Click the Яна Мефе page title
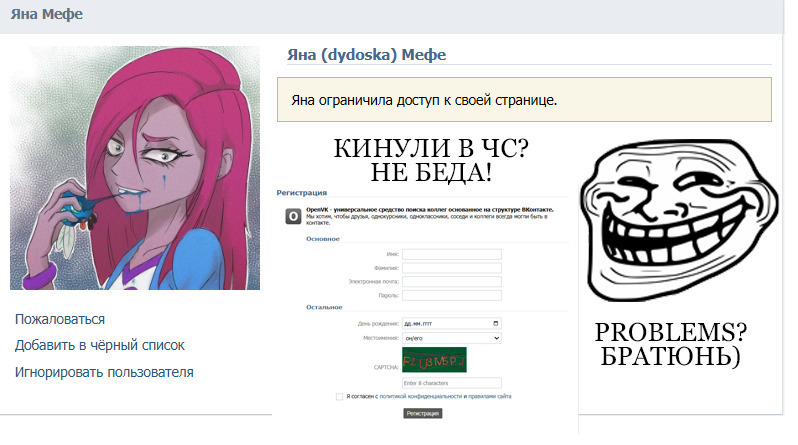 (x=47, y=14)
